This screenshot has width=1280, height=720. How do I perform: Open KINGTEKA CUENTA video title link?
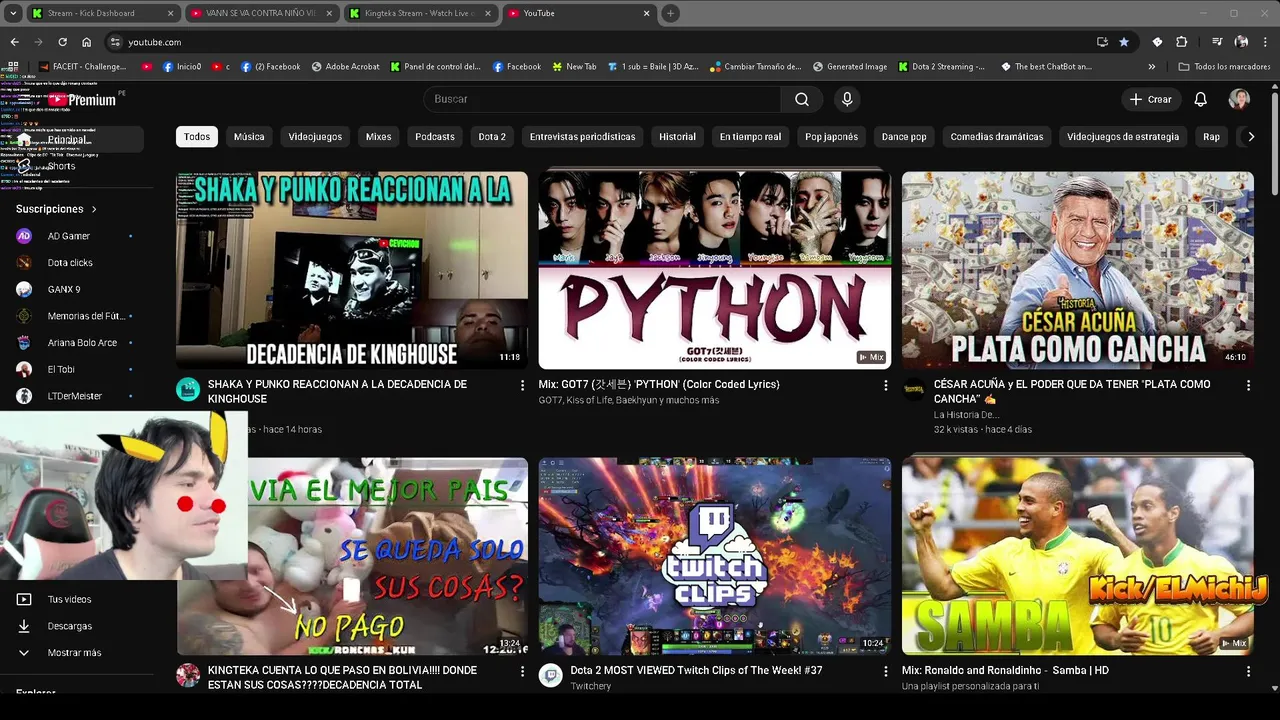[342, 677]
